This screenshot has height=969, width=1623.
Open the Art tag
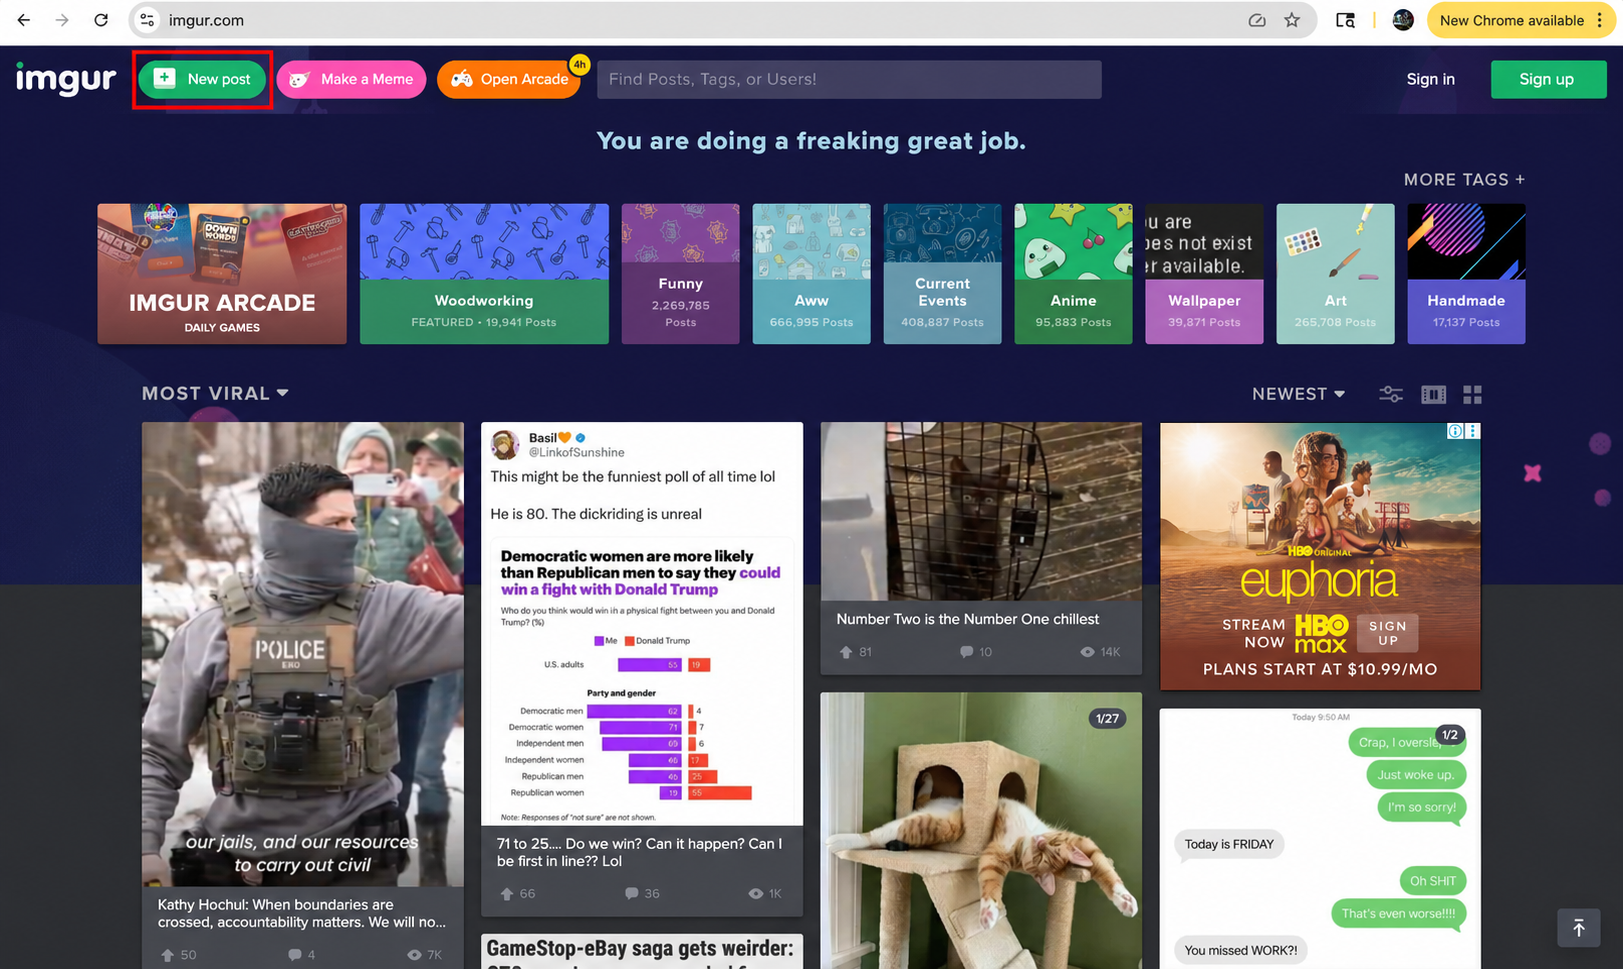point(1335,274)
